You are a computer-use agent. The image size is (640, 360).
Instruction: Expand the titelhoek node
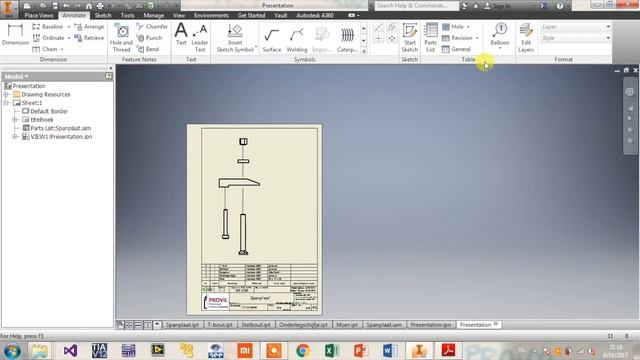(x=15, y=120)
